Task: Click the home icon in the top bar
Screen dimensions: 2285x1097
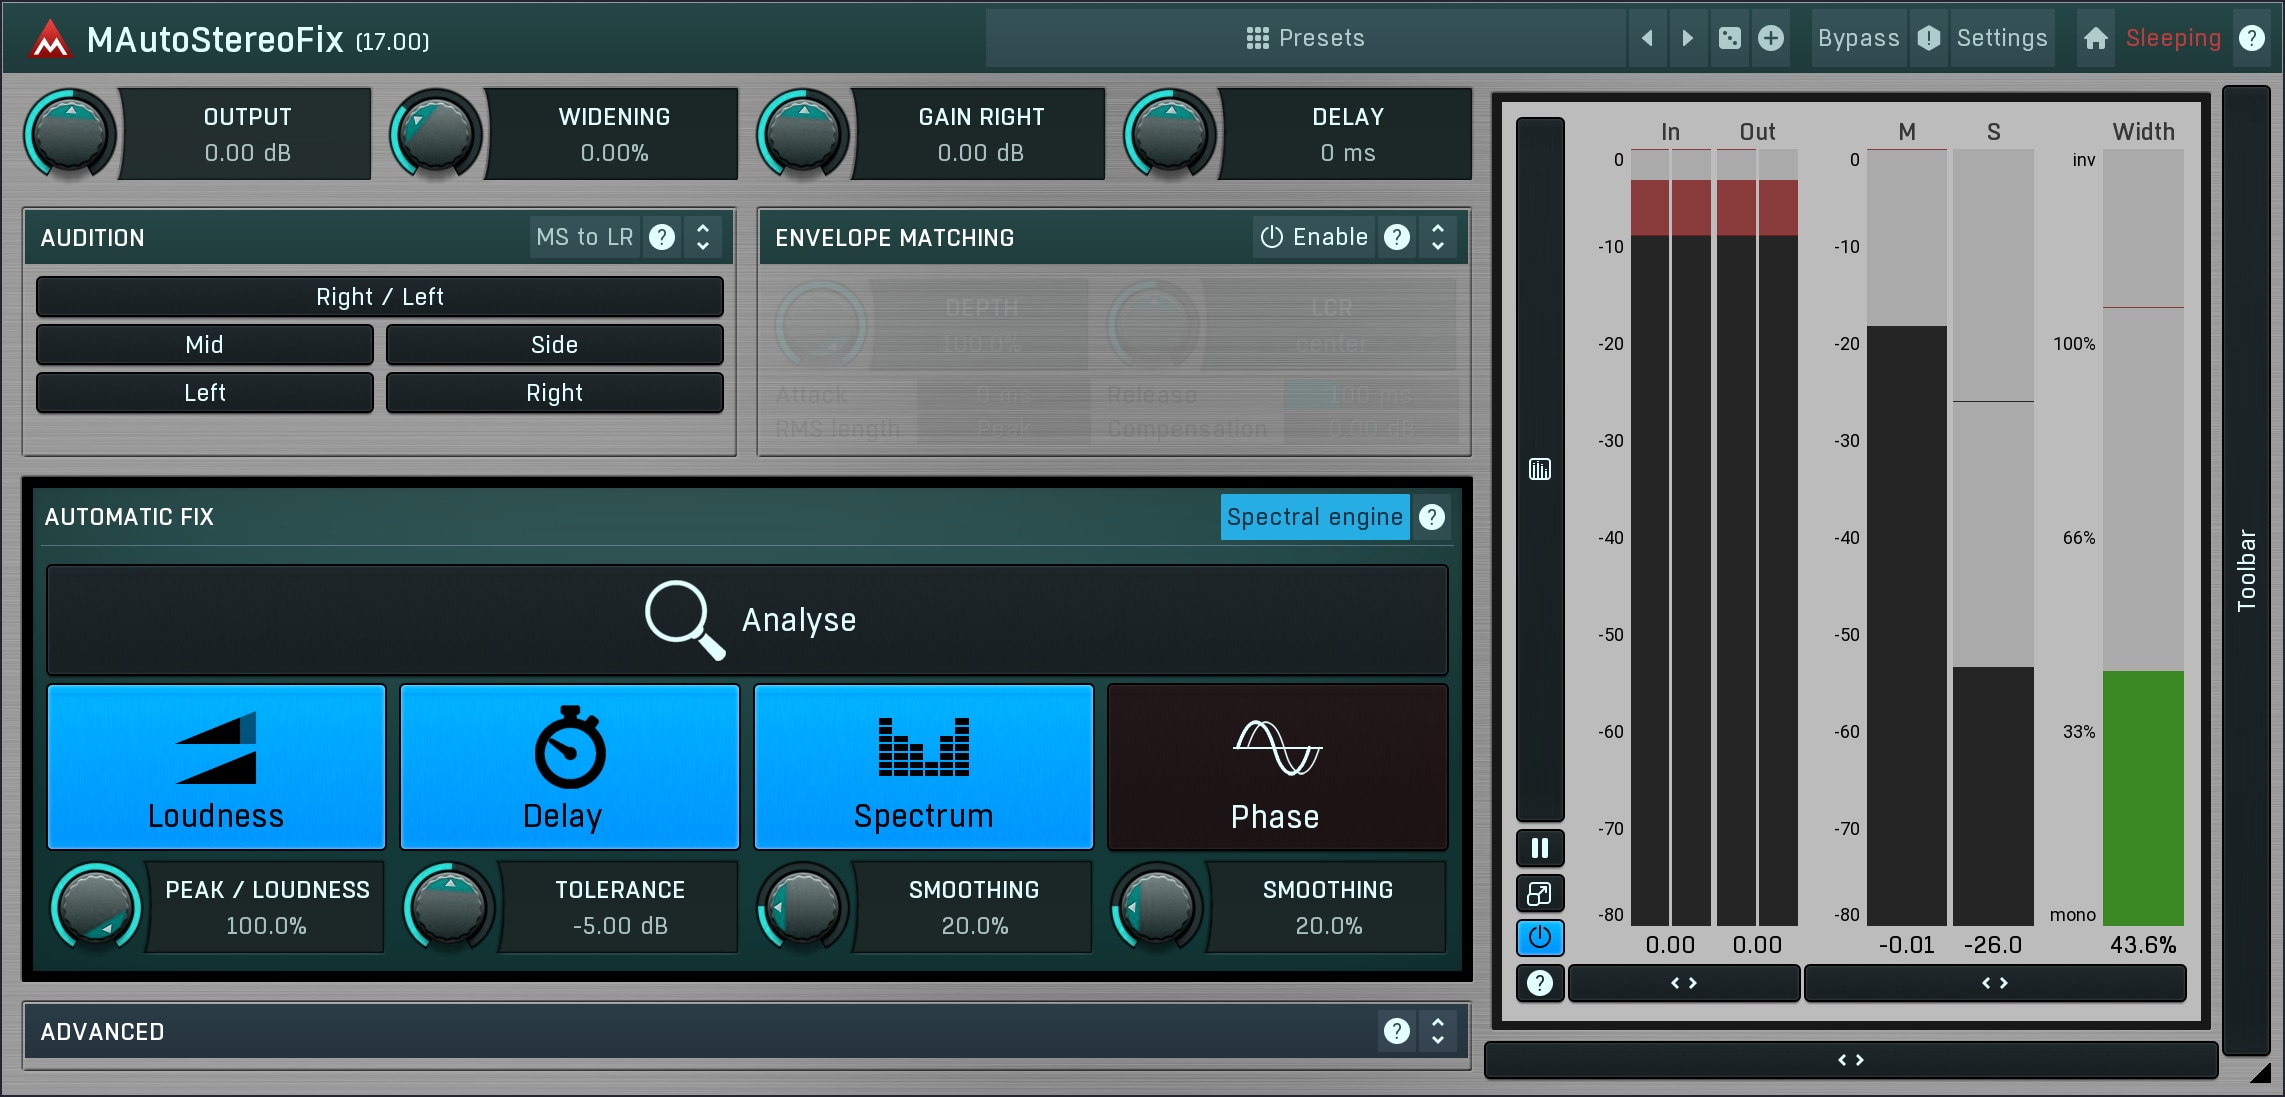Action: coord(2096,38)
